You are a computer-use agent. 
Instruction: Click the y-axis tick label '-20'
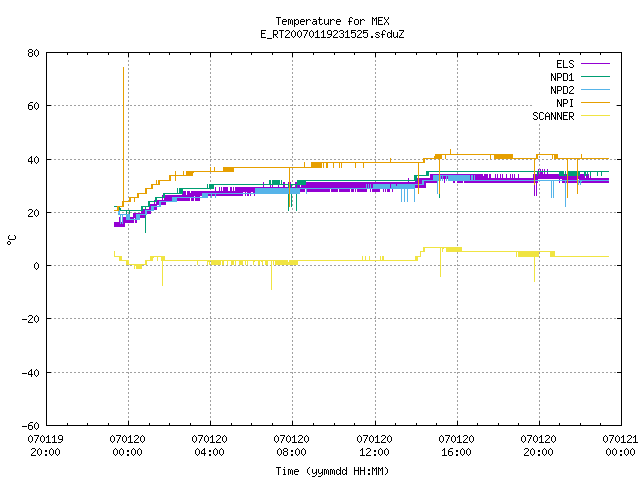(x=31, y=319)
